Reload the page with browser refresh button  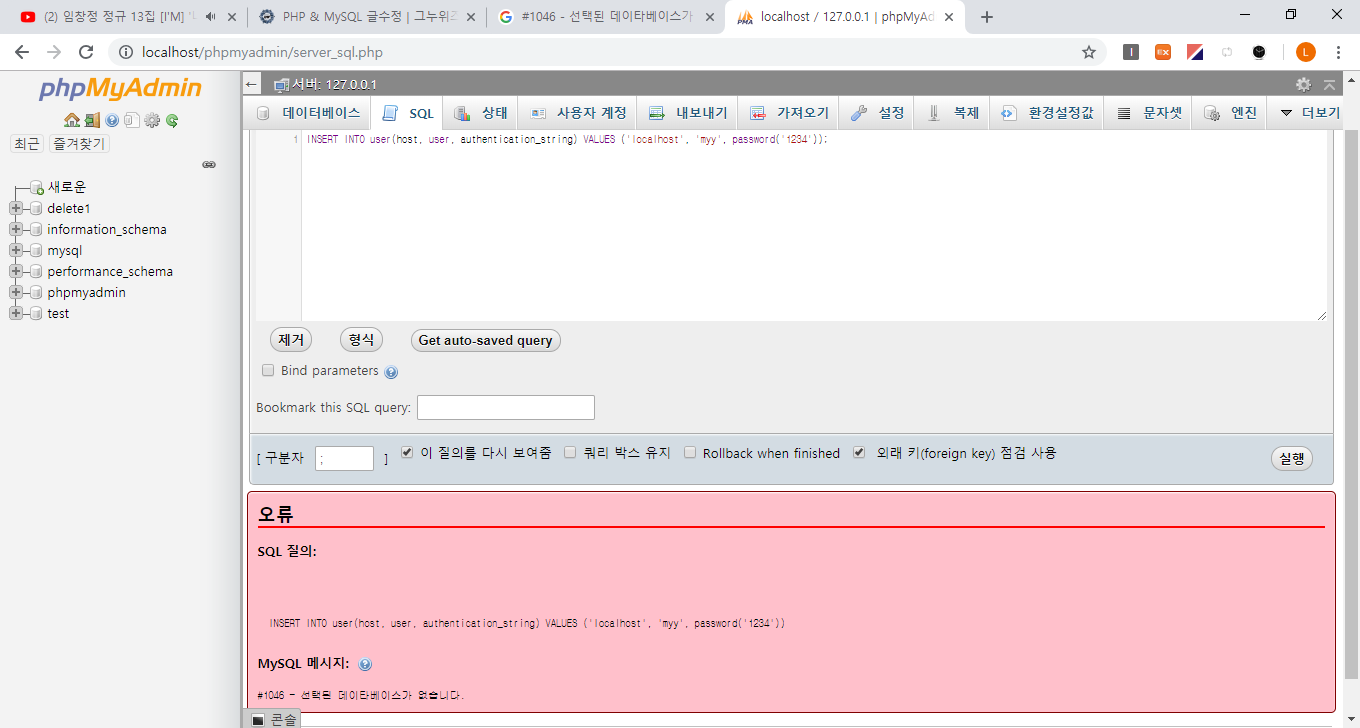click(x=86, y=52)
